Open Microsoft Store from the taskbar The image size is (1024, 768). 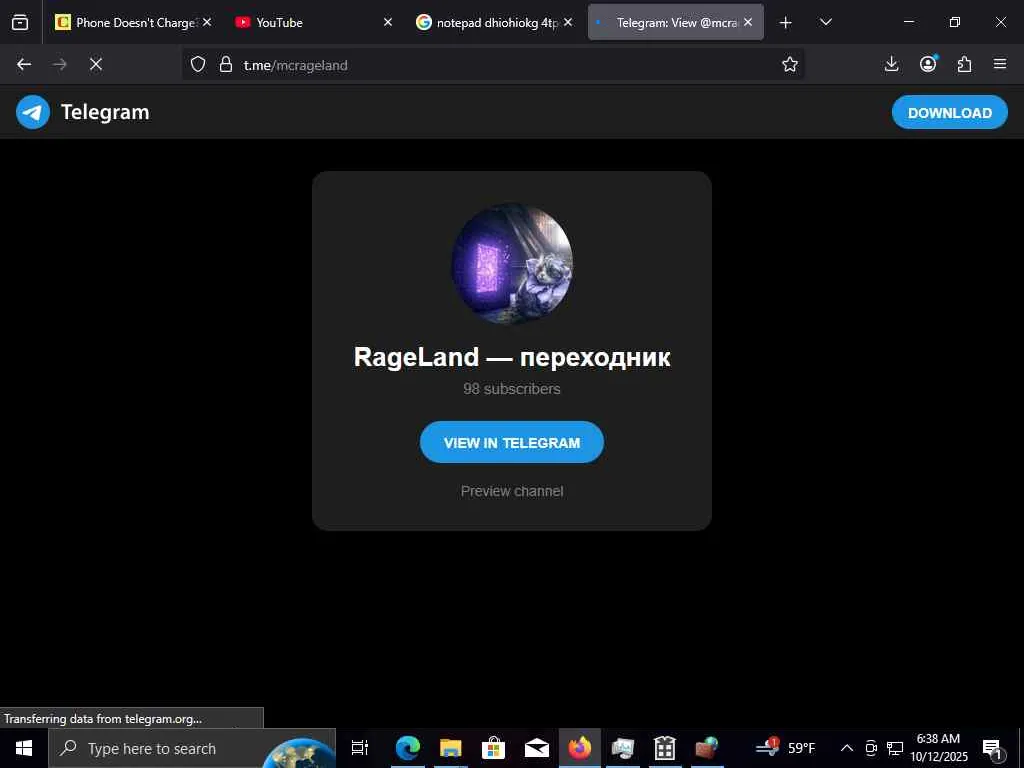494,748
